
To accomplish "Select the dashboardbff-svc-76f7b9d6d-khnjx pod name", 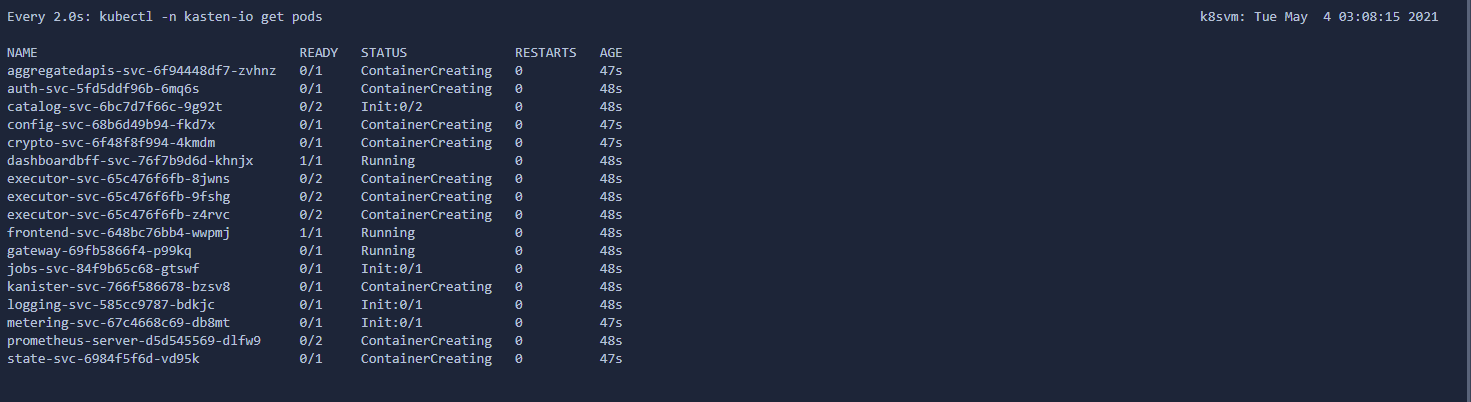I will point(130,161).
